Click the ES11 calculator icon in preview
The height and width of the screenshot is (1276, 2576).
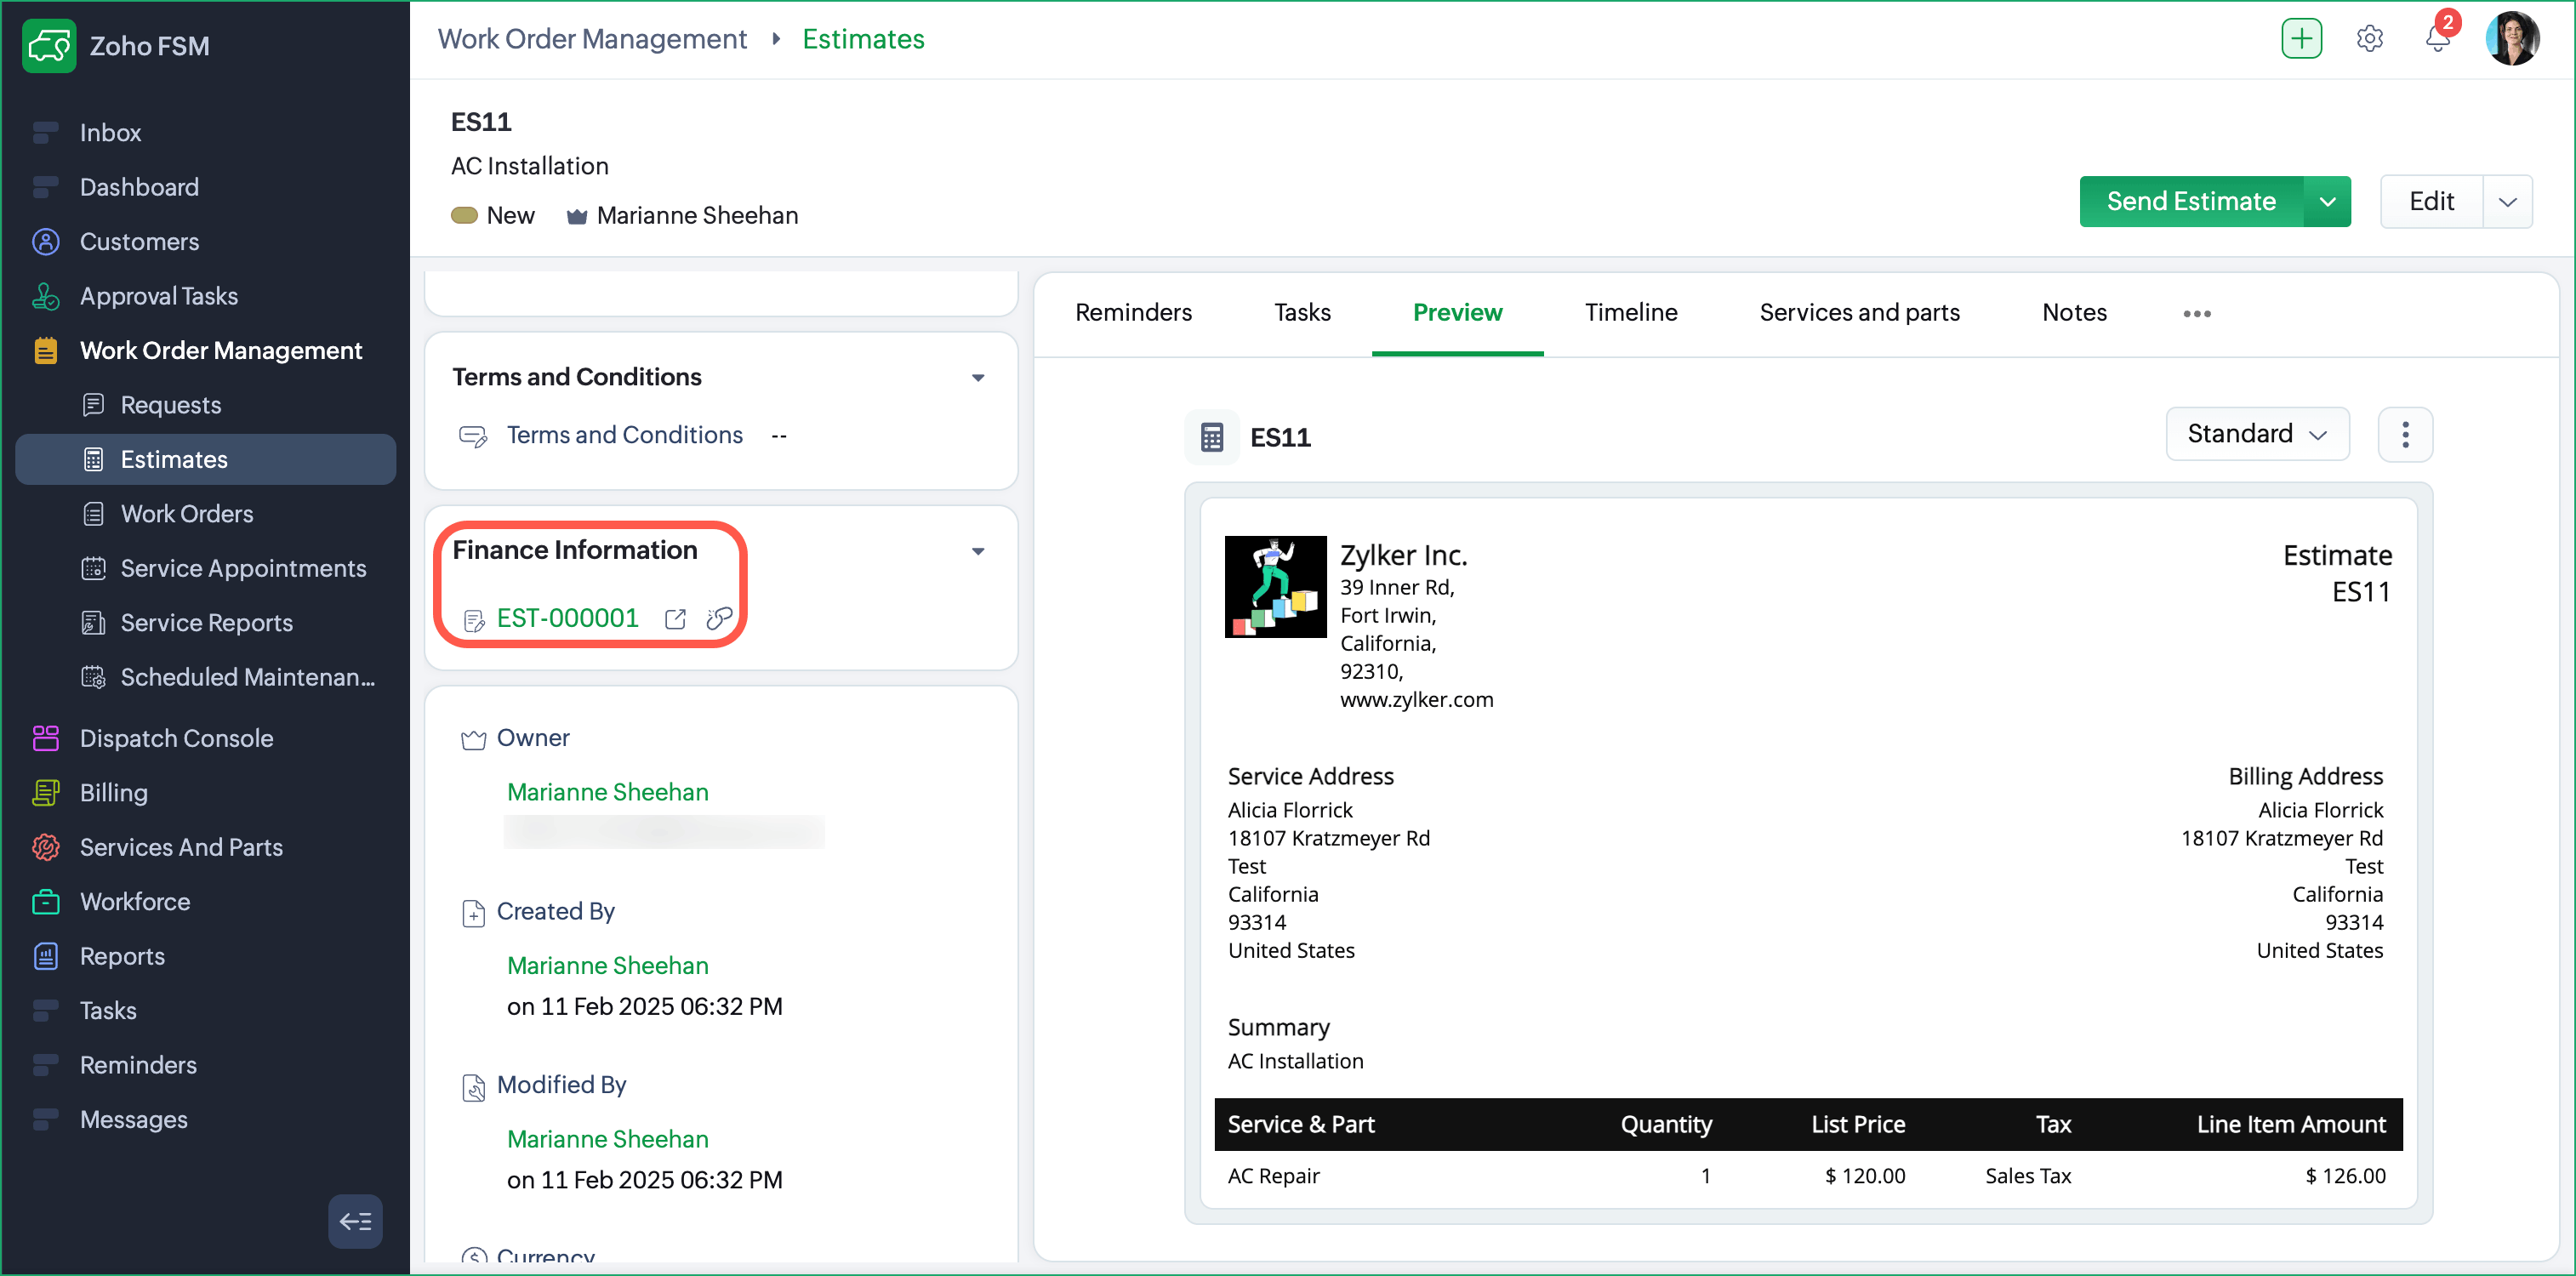point(1211,437)
